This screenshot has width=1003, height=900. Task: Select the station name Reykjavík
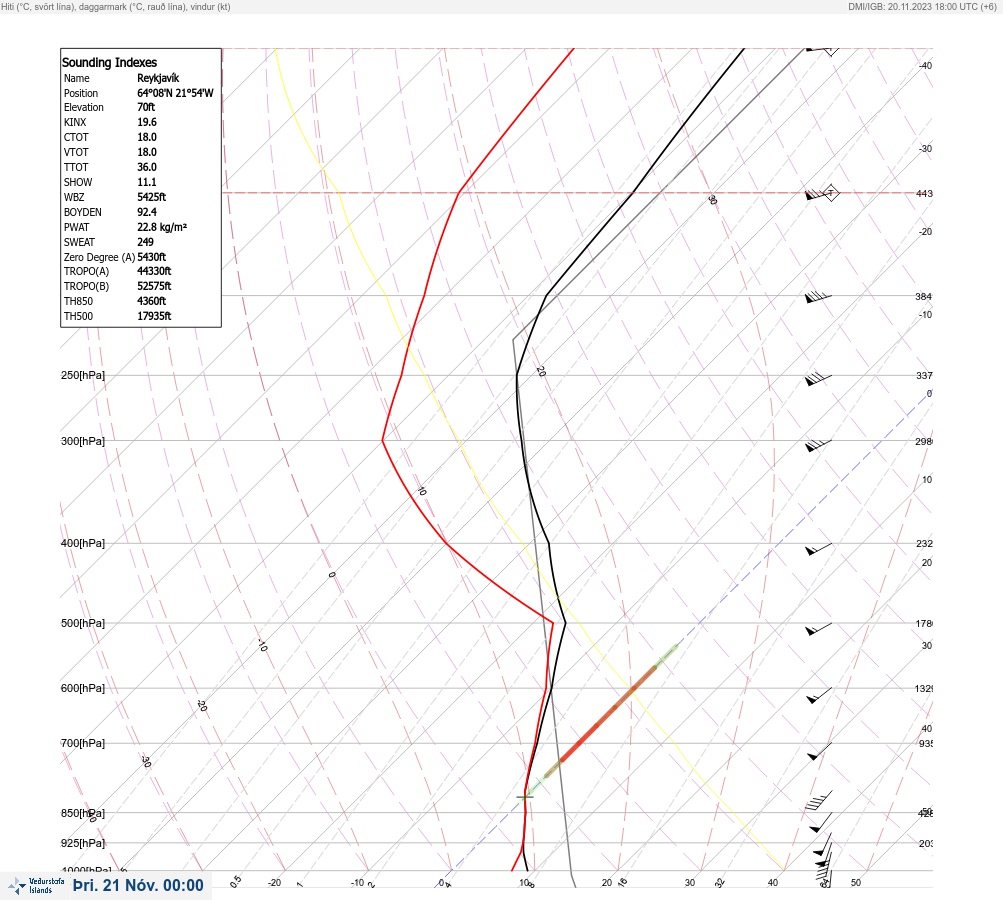158,78
